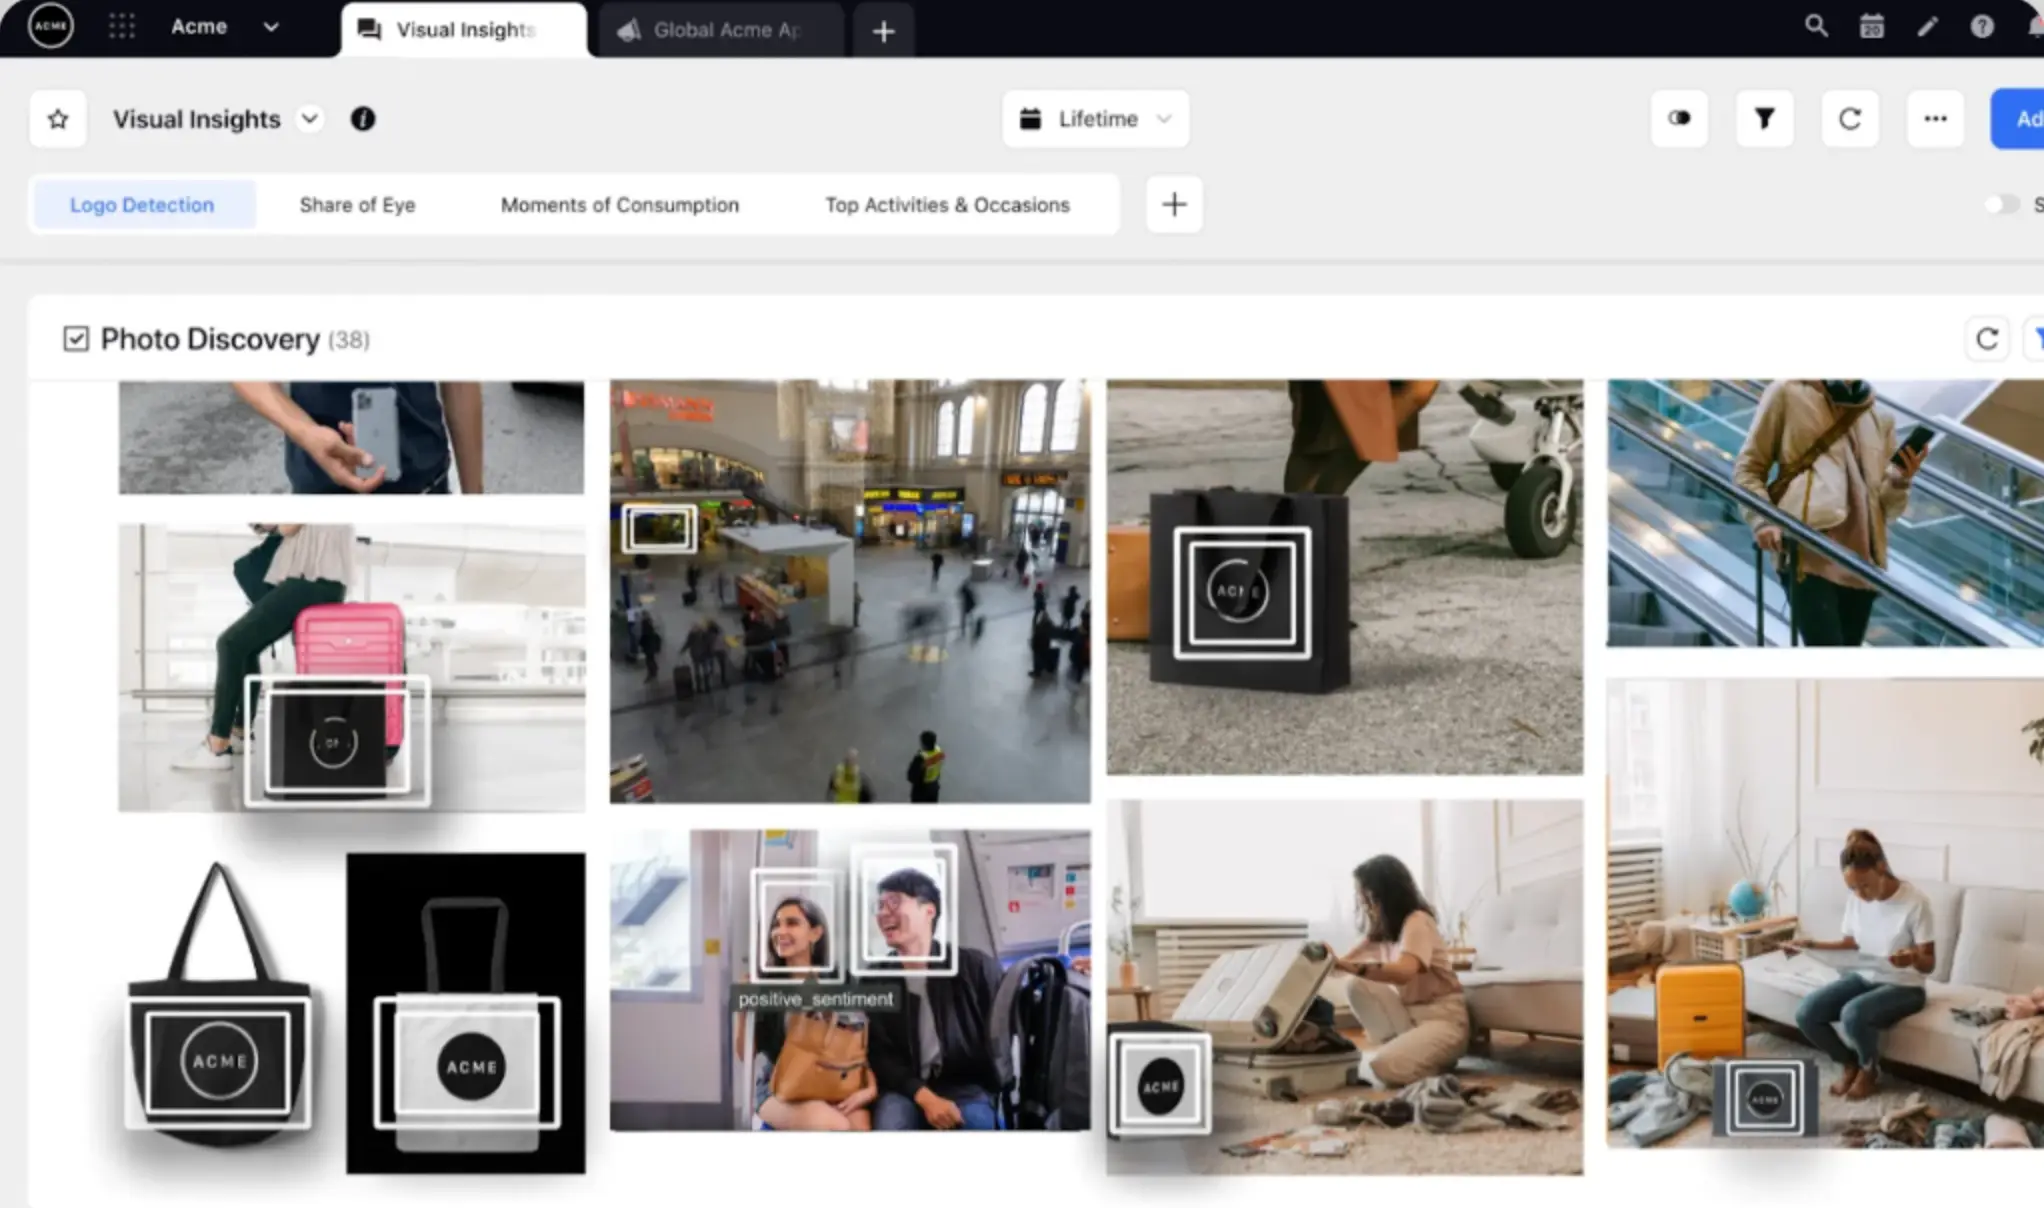The width and height of the screenshot is (2044, 1208).
Task: Switch to the Share of Eye tab
Action: [357, 204]
